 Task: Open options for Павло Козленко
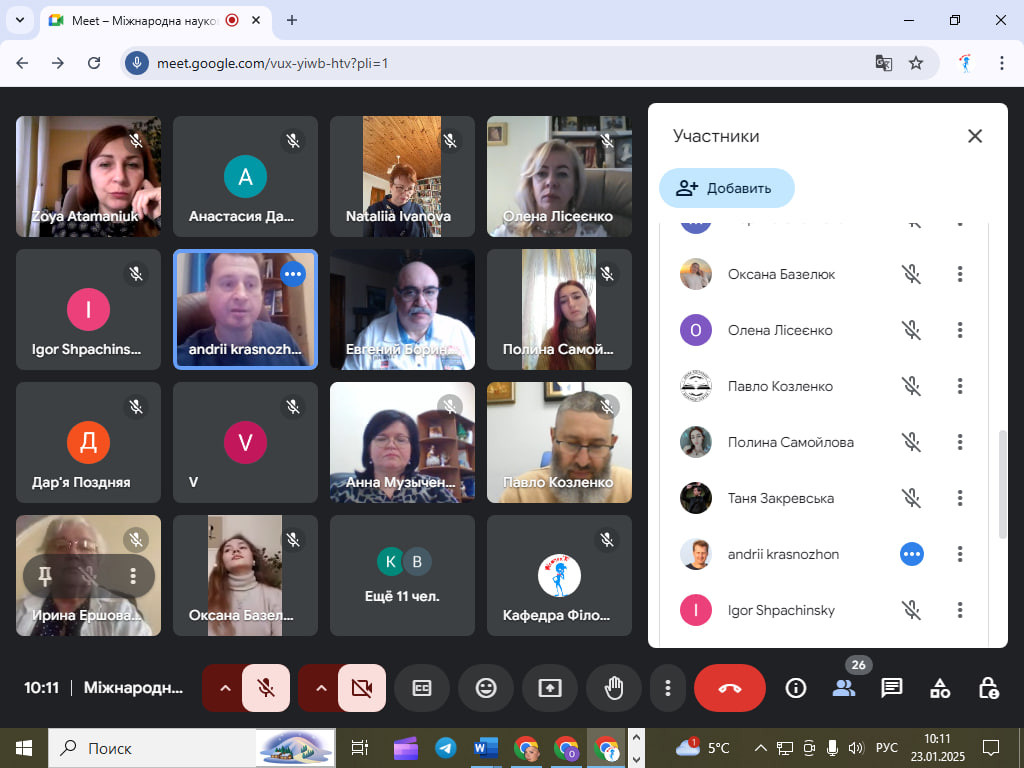(x=960, y=386)
